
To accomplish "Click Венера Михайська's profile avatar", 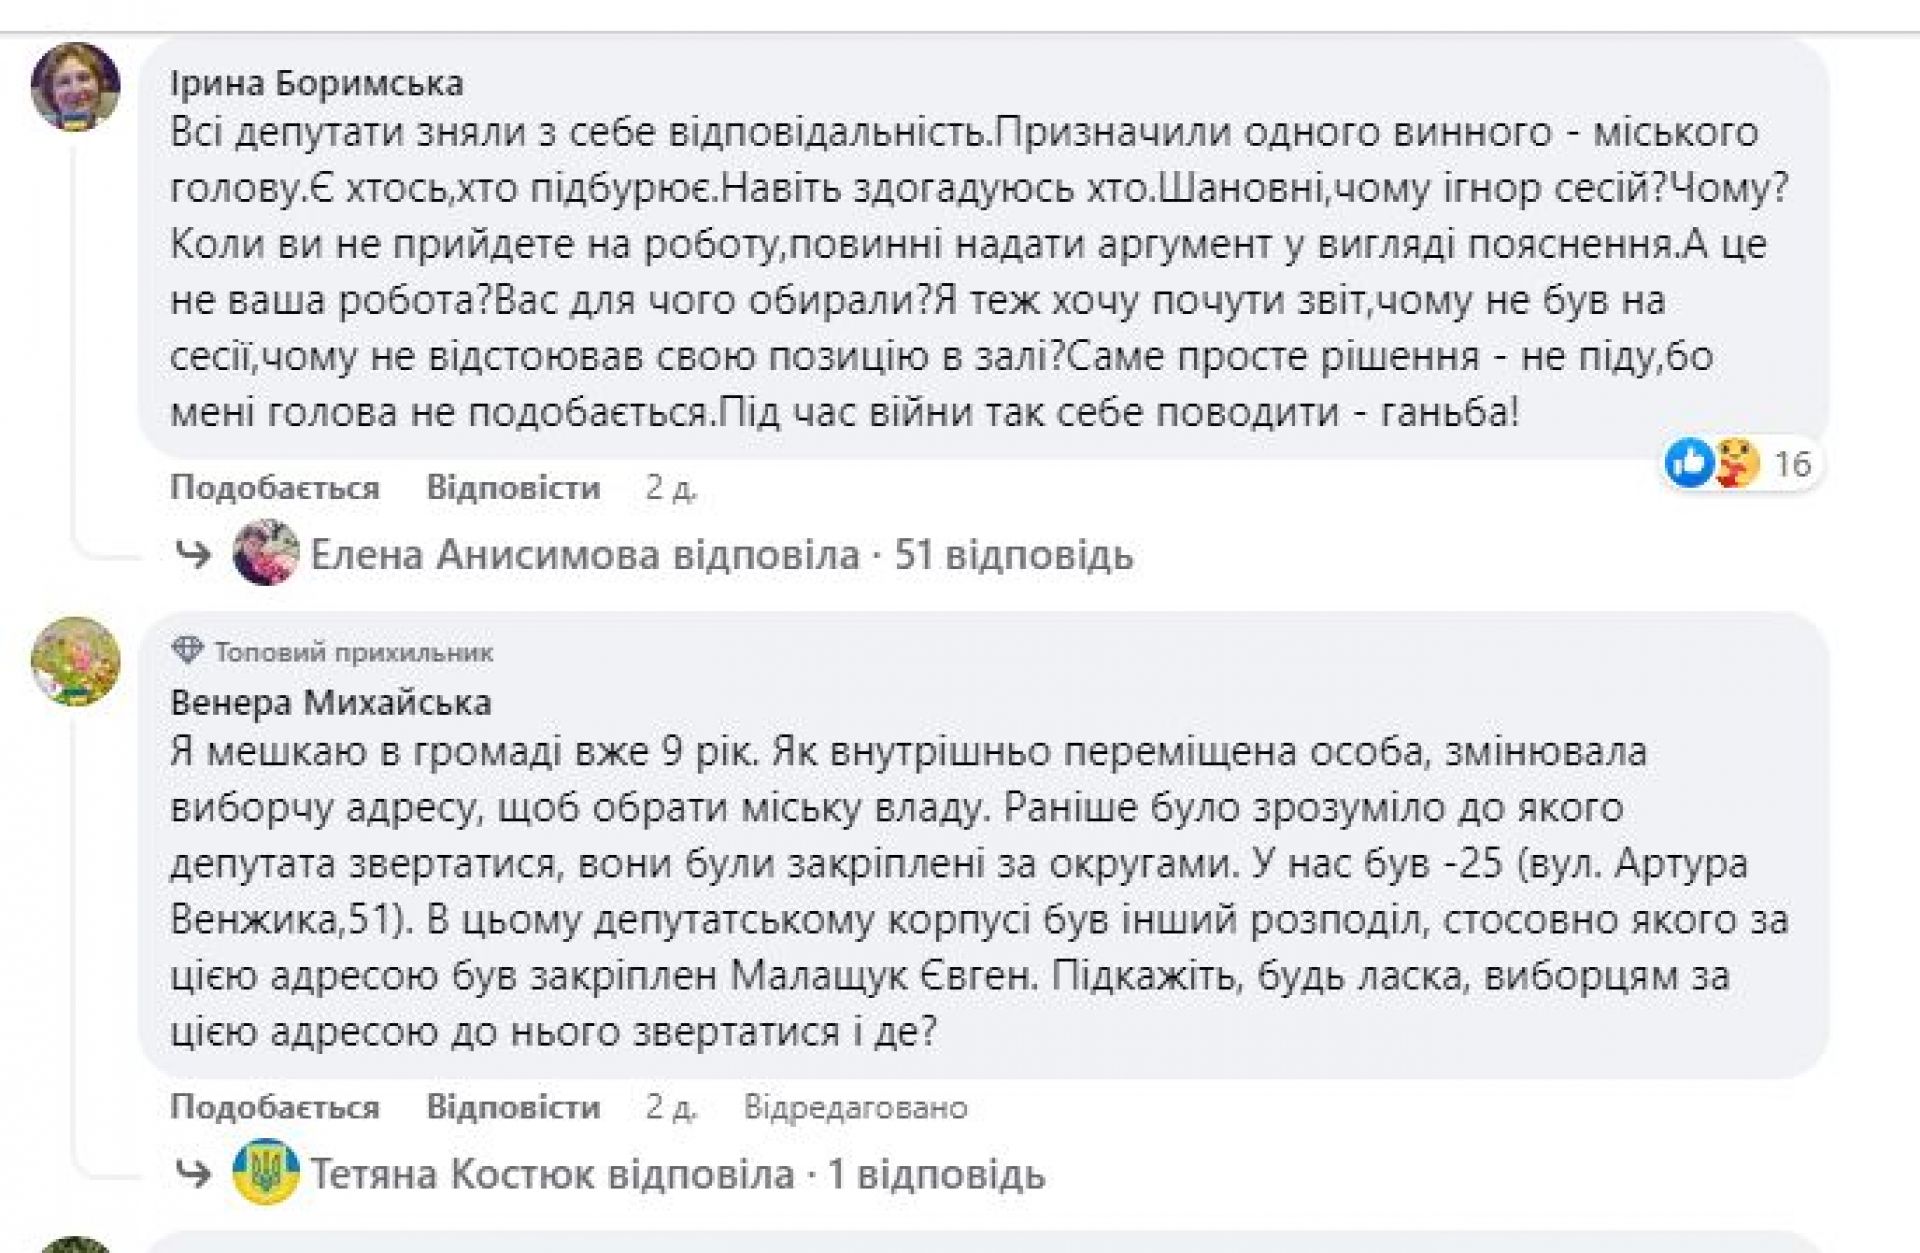I will coord(76,661).
